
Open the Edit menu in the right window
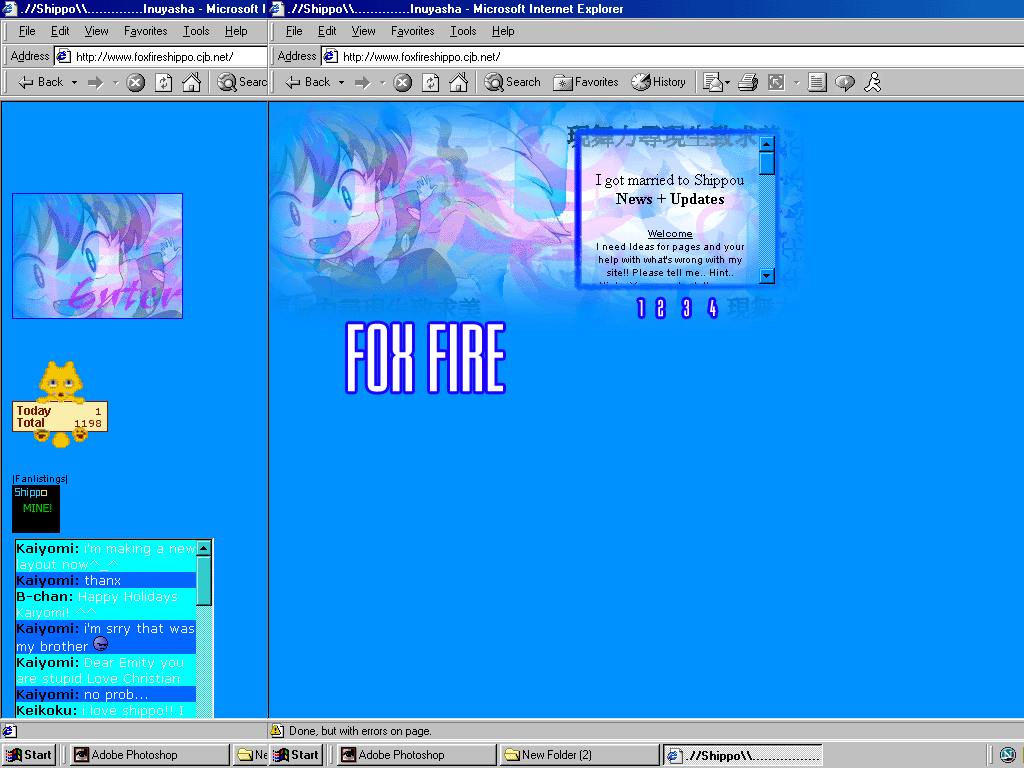327,31
